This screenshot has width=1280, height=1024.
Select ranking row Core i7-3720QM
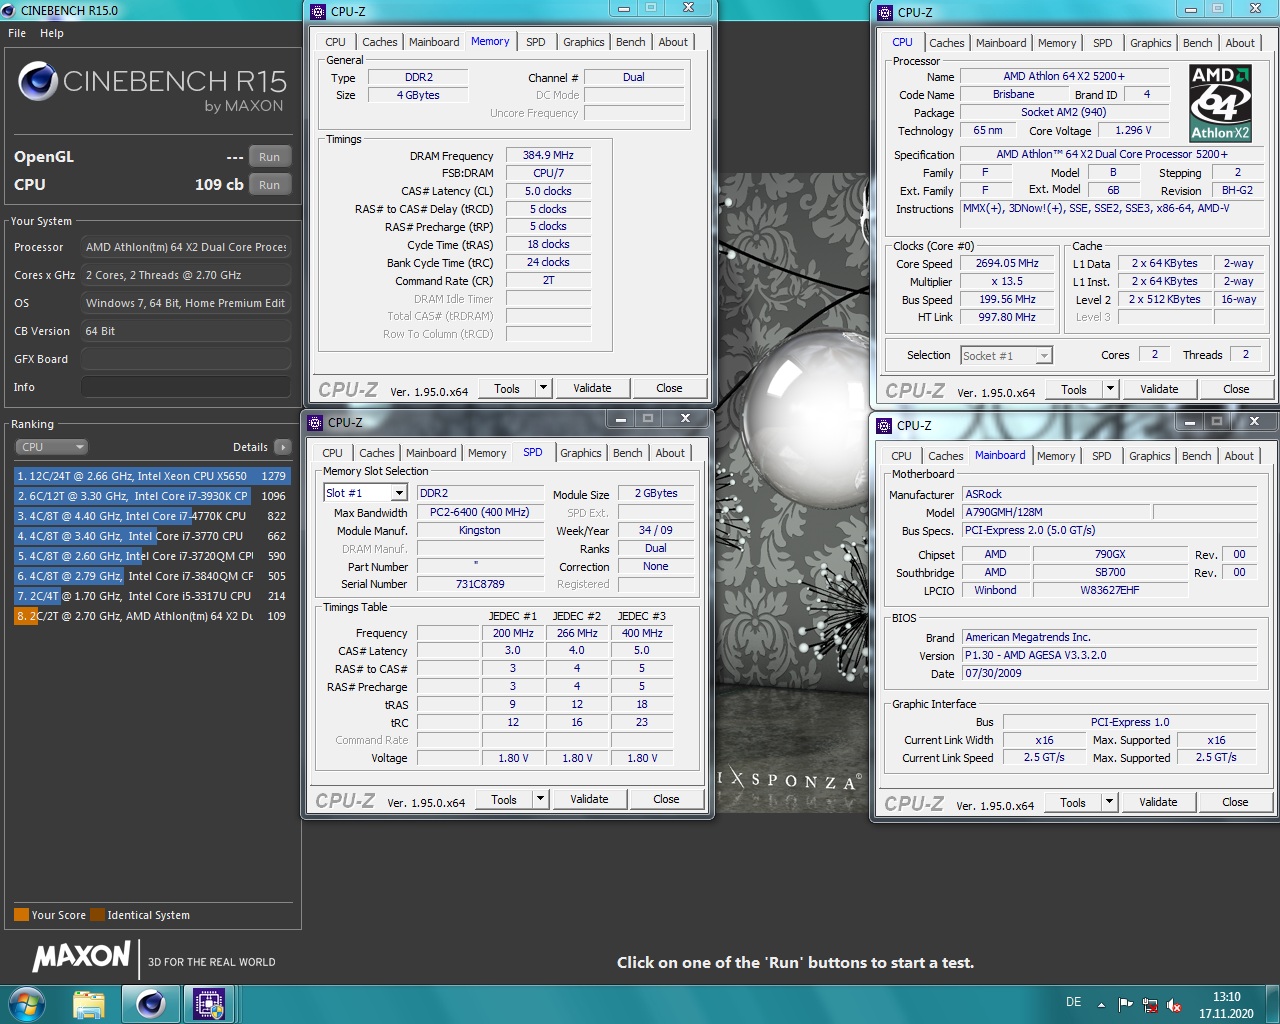click(152, 556)
